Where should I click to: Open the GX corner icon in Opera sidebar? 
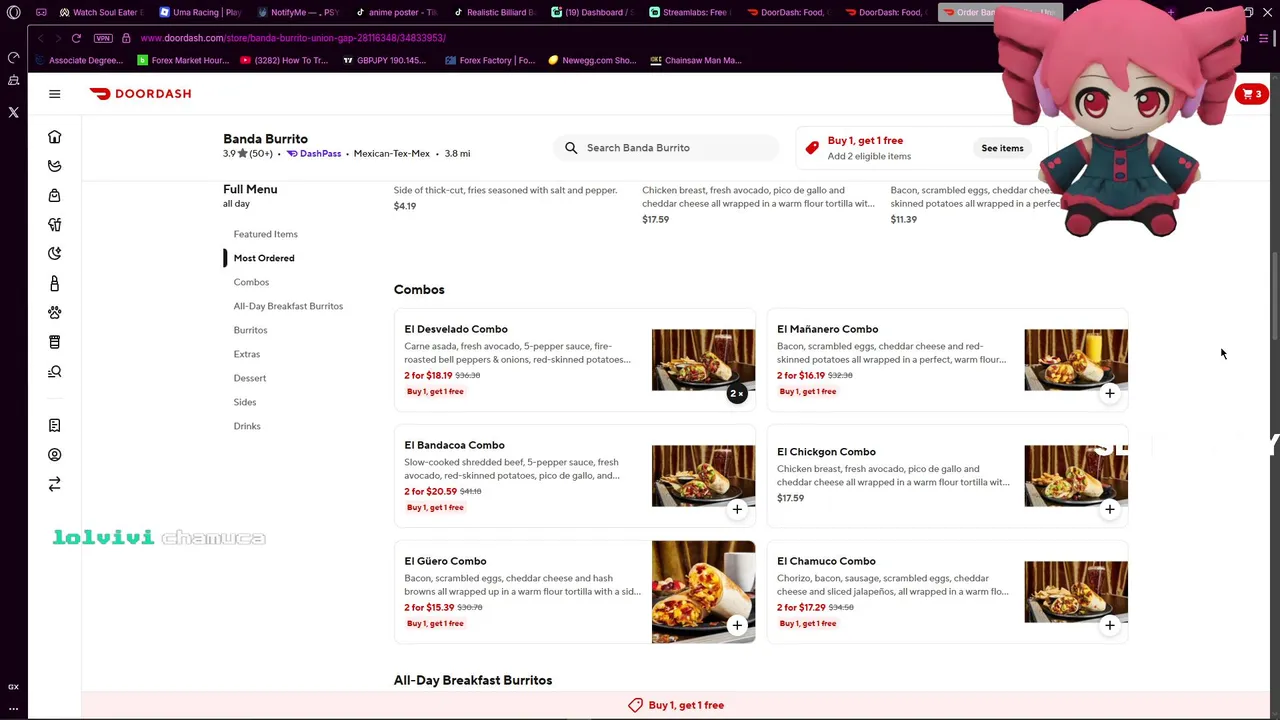(x=13, y=687)
